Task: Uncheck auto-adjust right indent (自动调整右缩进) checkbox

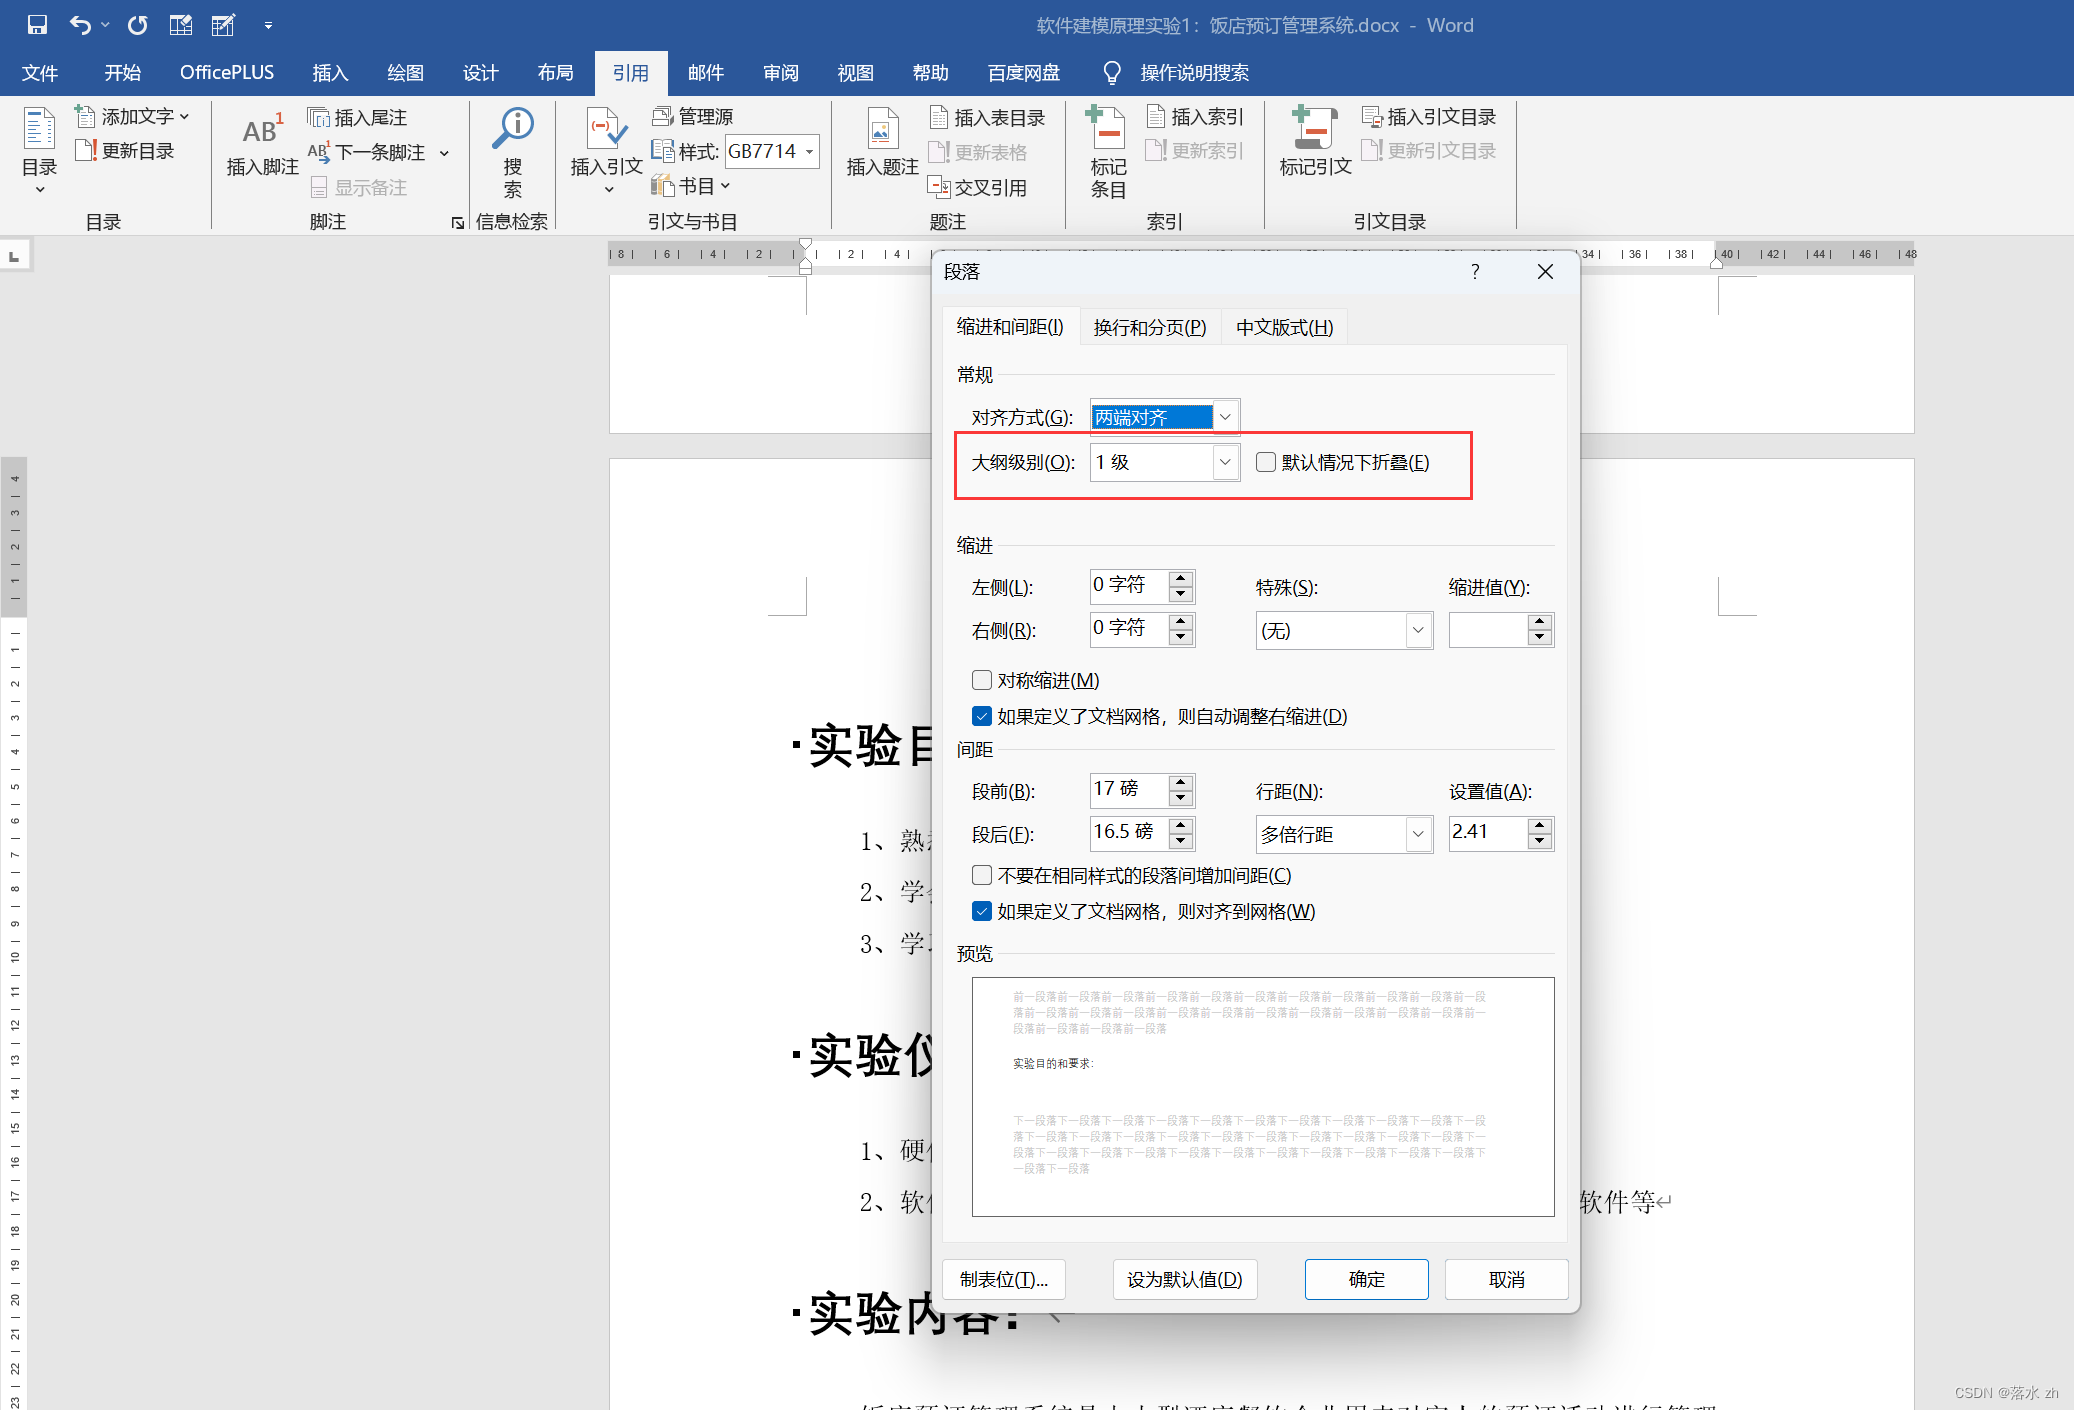Action: [x=982, y=716]
